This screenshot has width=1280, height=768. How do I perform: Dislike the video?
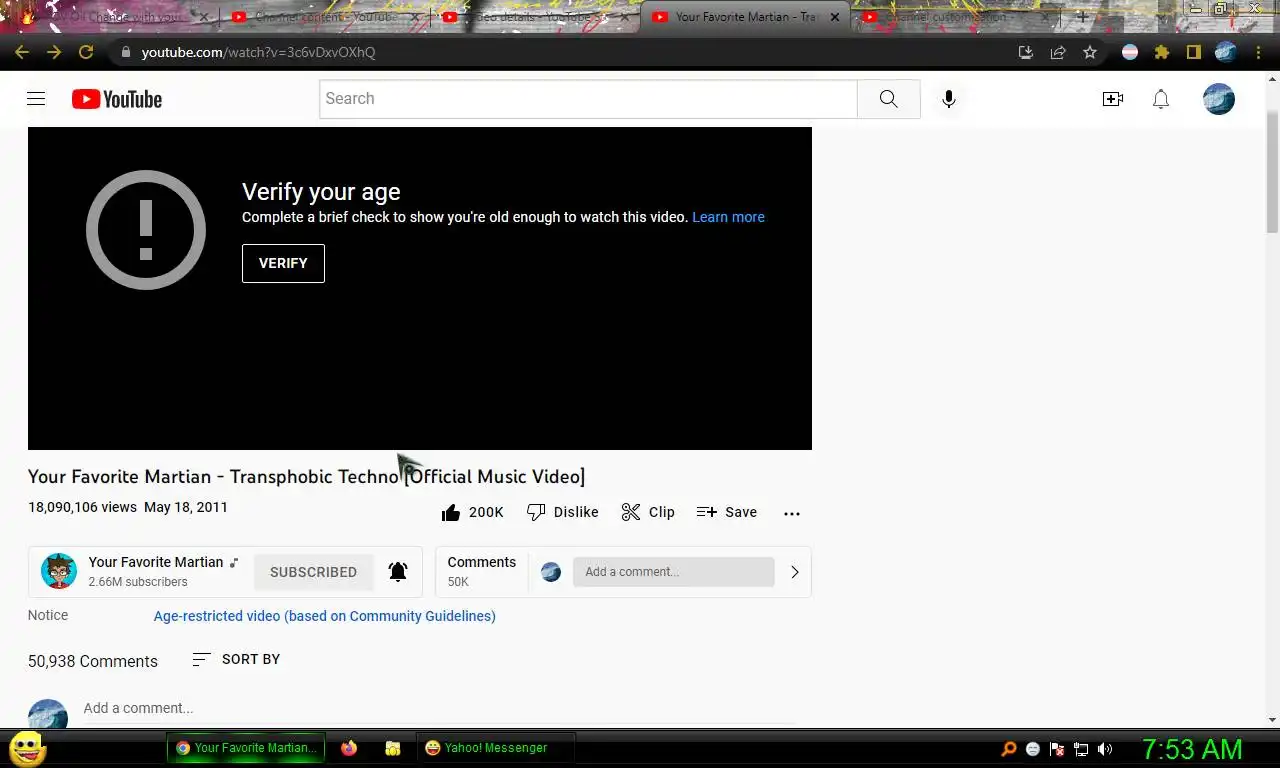[563, 512]
